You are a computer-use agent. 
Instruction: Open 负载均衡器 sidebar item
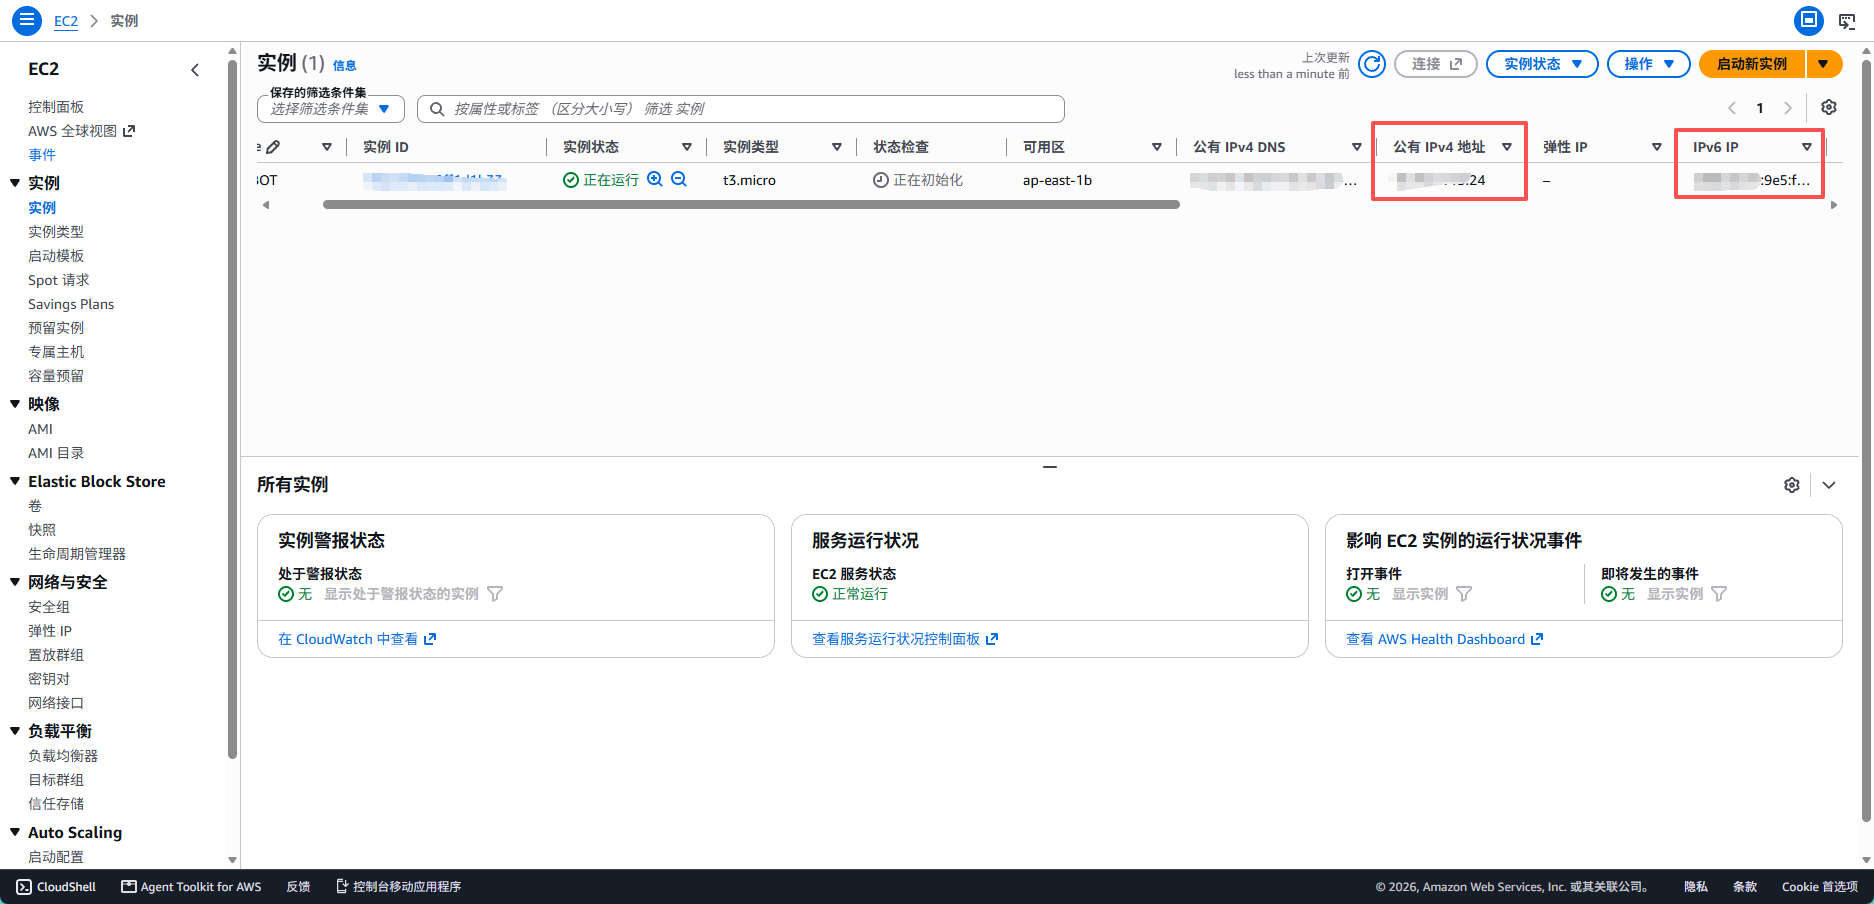(x=63, y=756)
